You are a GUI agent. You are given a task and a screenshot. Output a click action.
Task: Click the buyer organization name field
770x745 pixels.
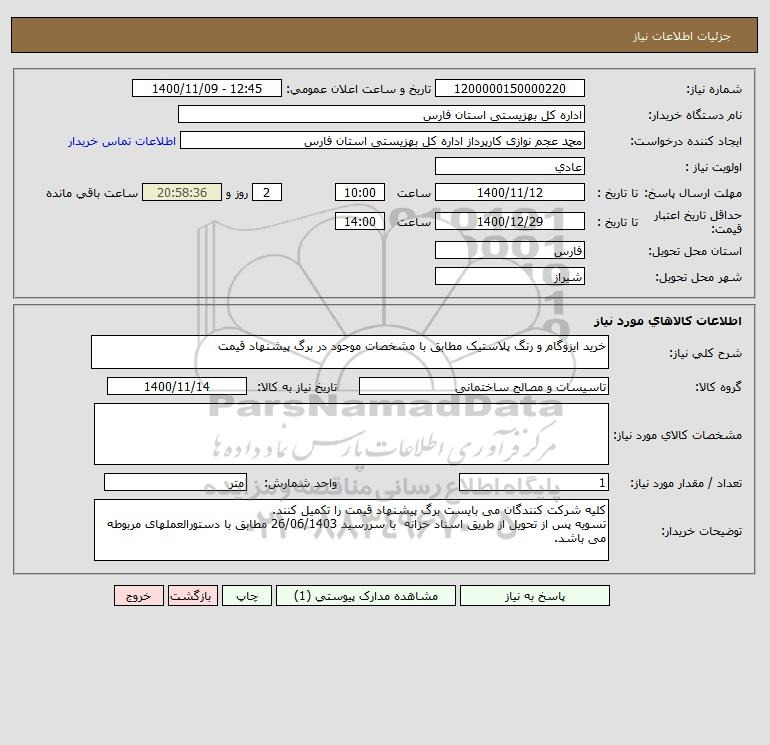381,114
